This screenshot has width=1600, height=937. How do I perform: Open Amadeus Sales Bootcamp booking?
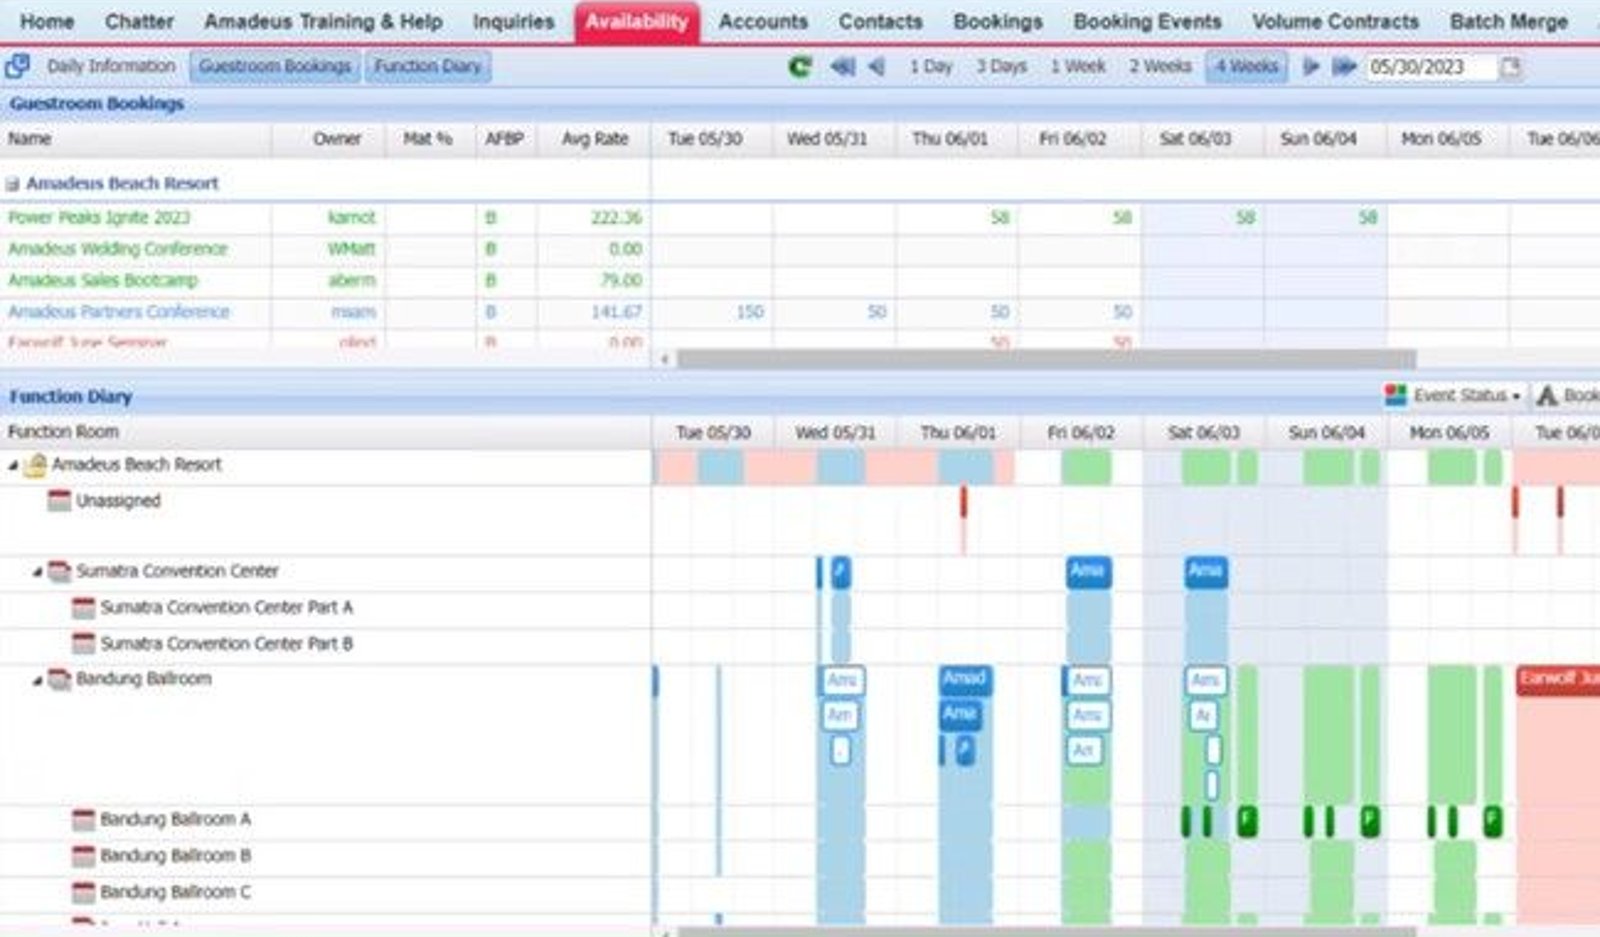pos(103,280)
